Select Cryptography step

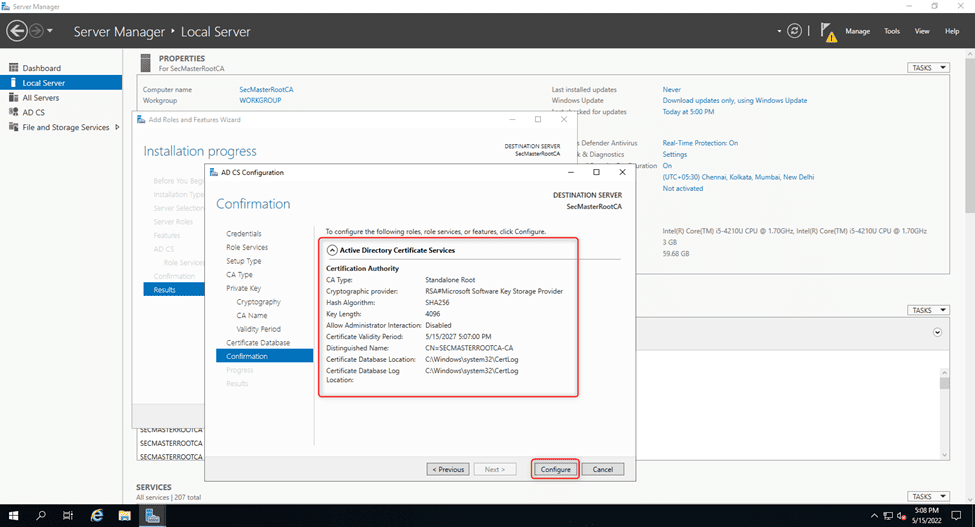pos(259,302)
